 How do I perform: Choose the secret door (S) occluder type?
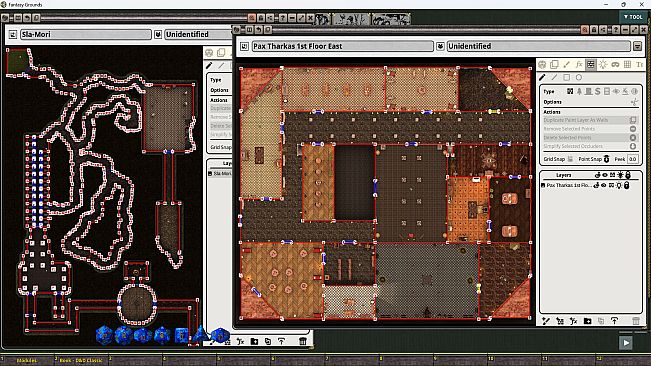click(x=597, y=91)
